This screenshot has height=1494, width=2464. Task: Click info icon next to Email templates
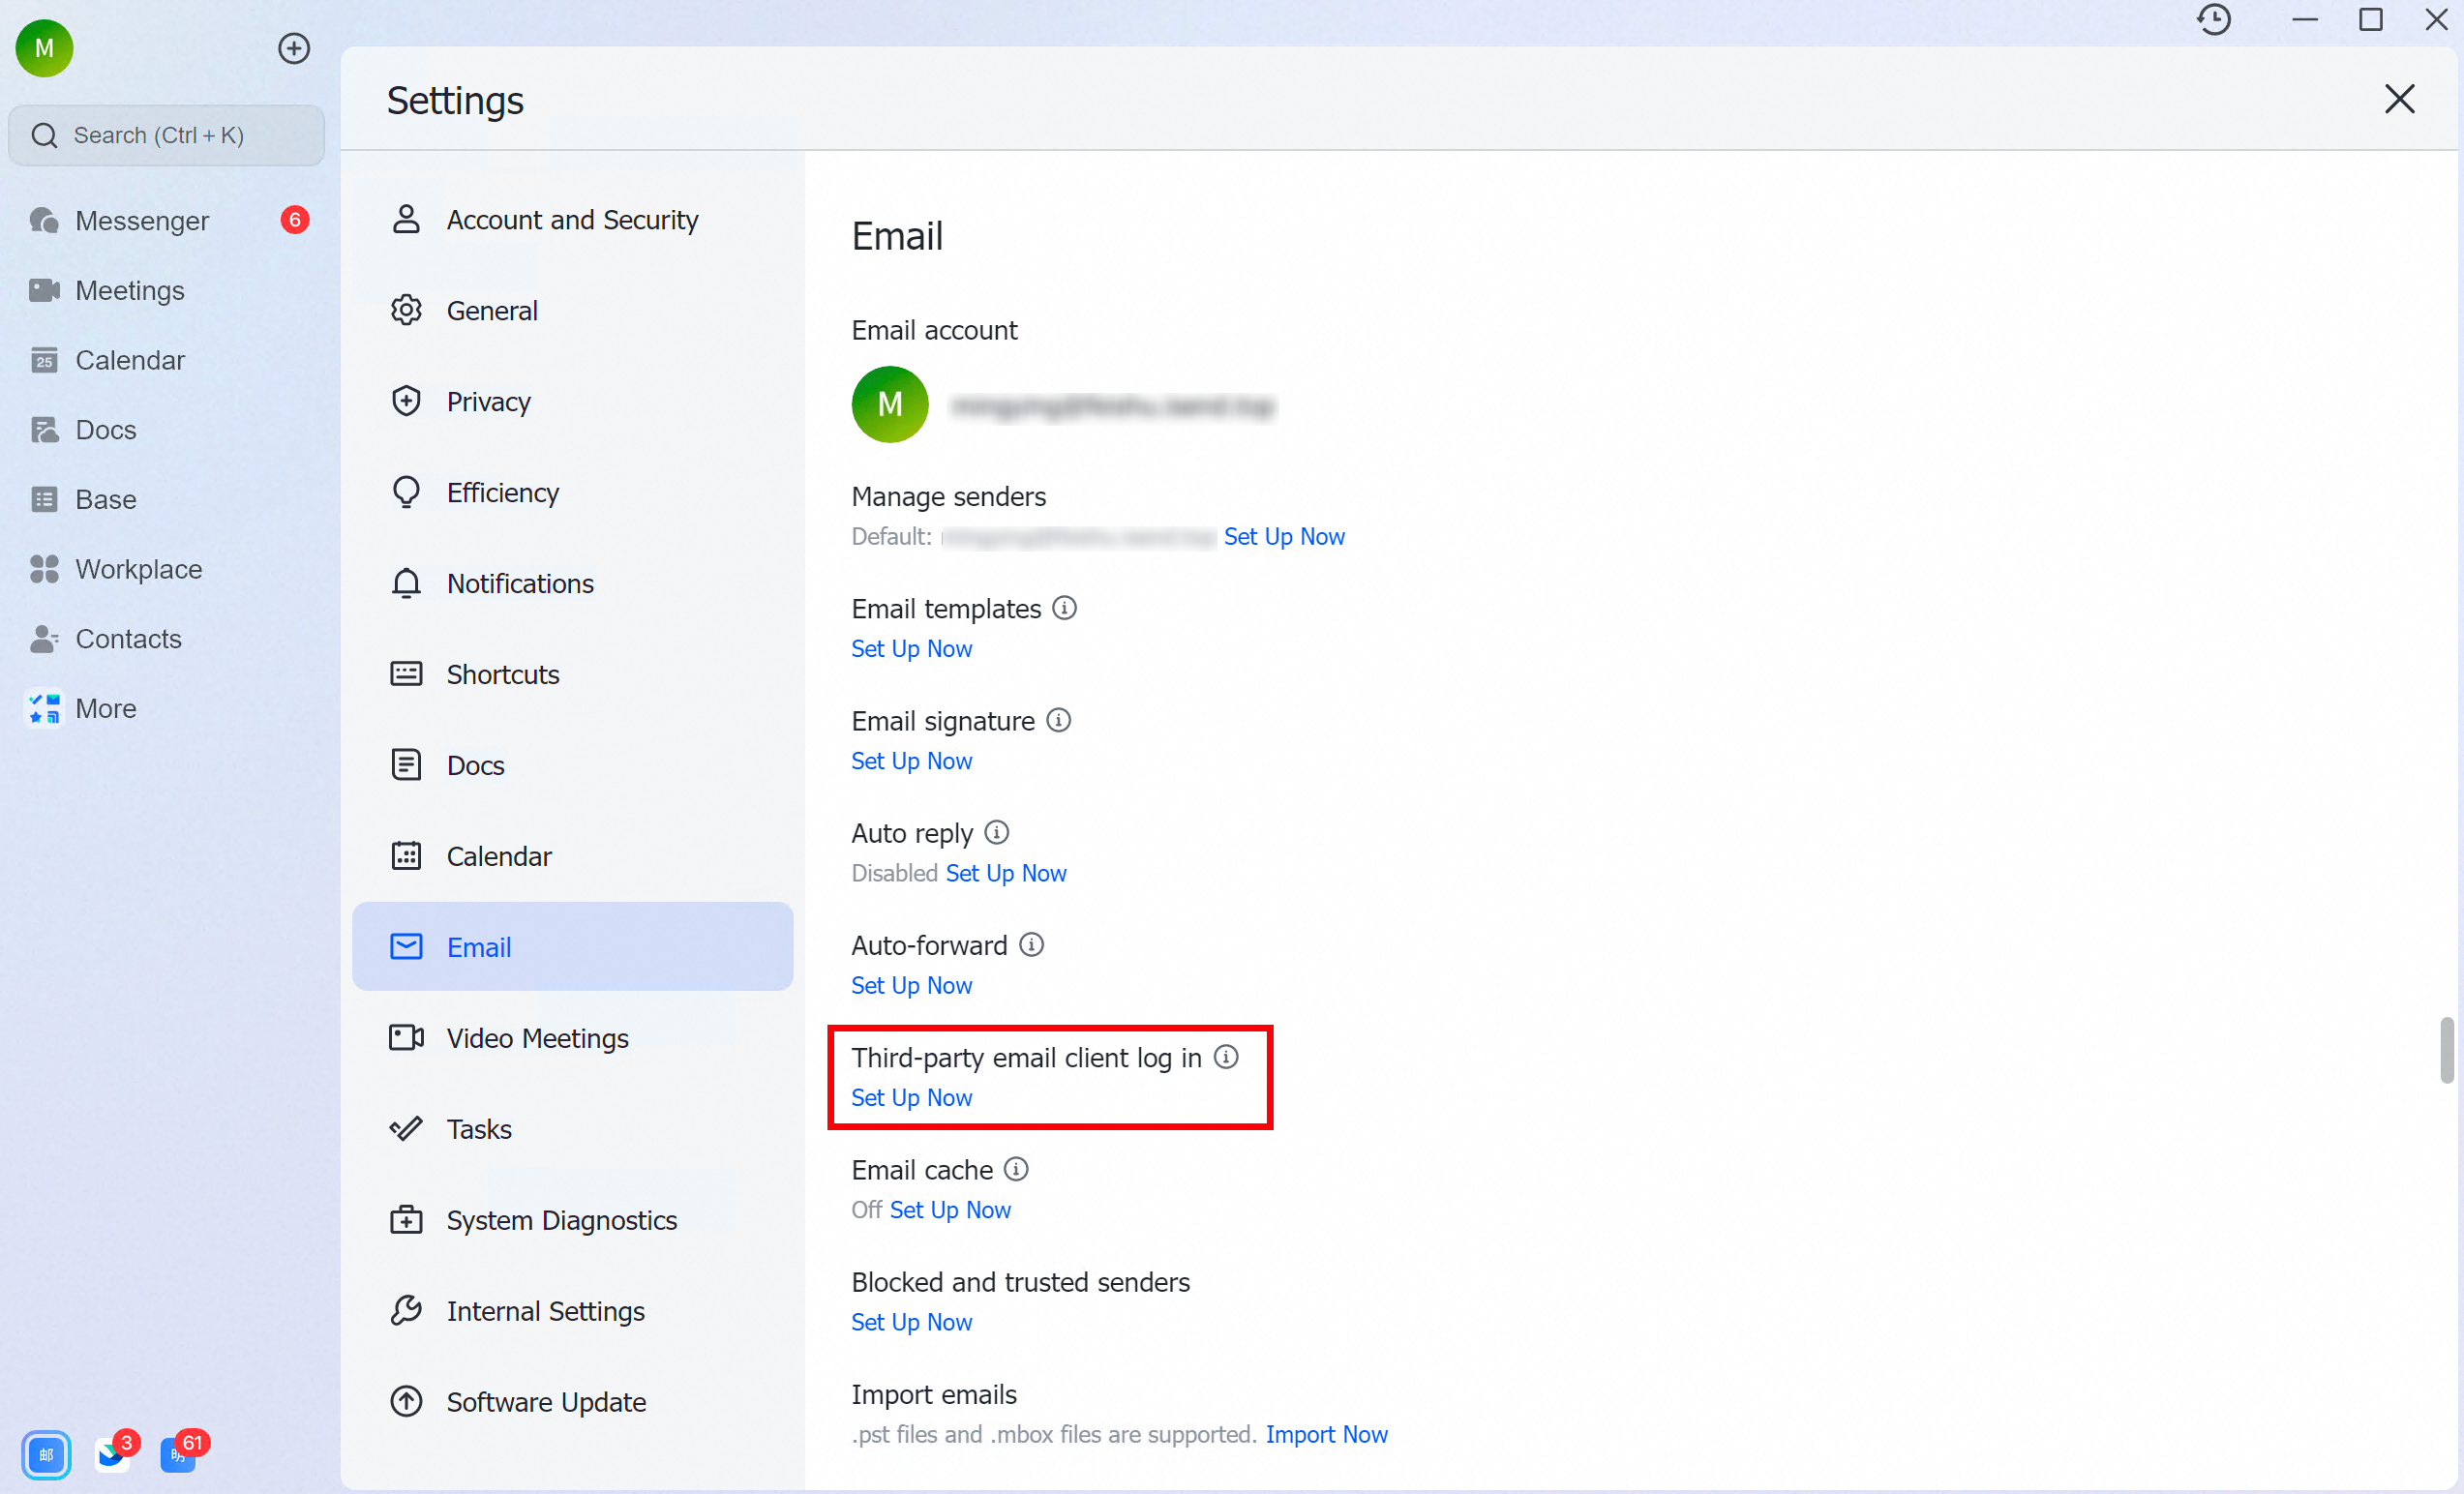[1065, 608]
